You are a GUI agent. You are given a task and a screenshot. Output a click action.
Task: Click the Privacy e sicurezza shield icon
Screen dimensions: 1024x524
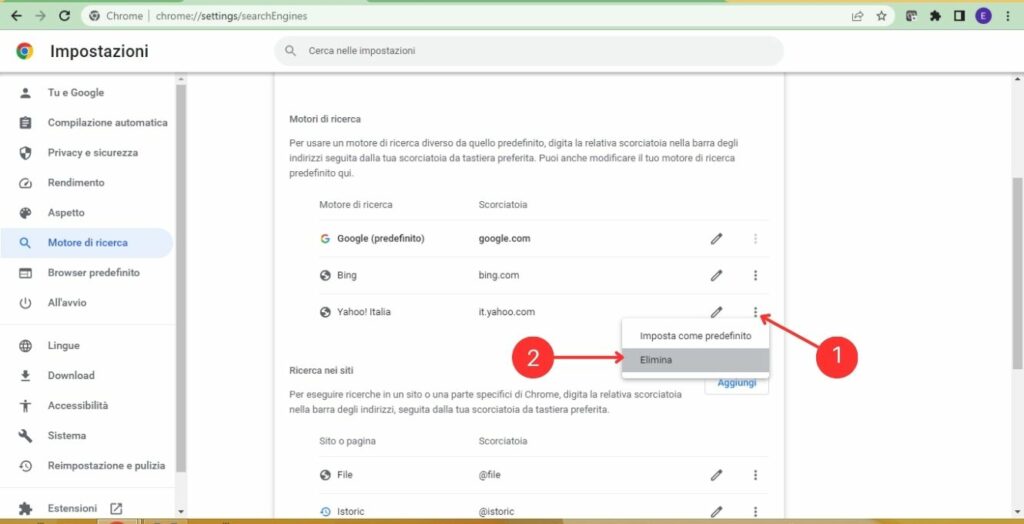25,153
